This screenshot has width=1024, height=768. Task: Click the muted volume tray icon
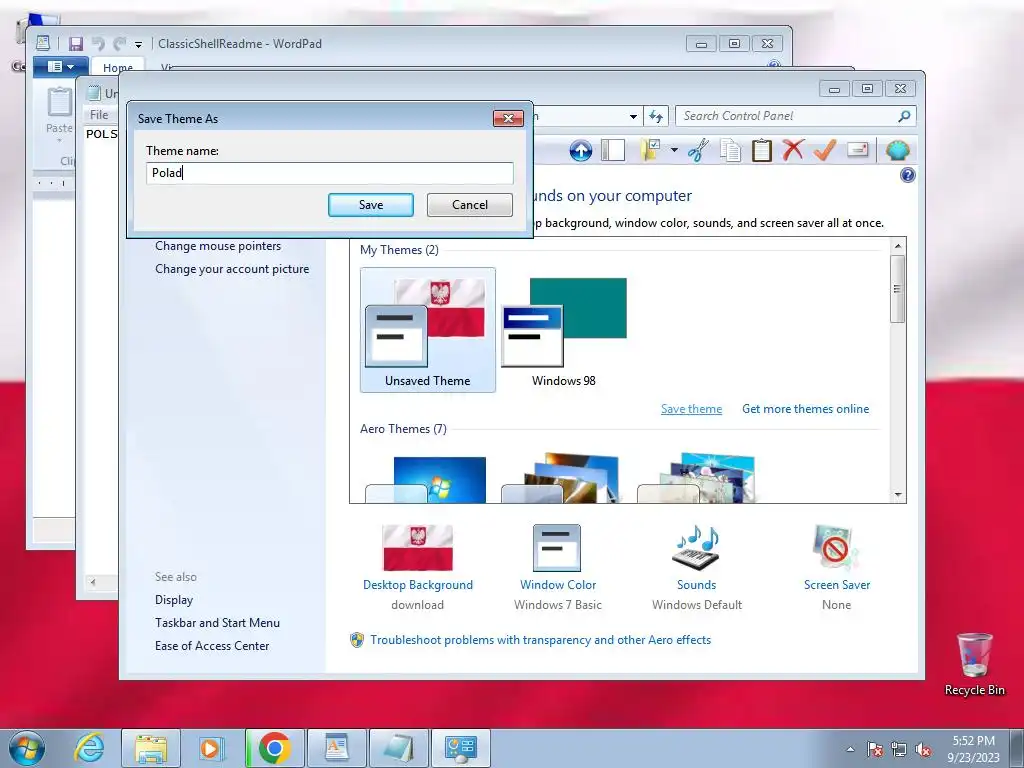(x=923, y=749)
